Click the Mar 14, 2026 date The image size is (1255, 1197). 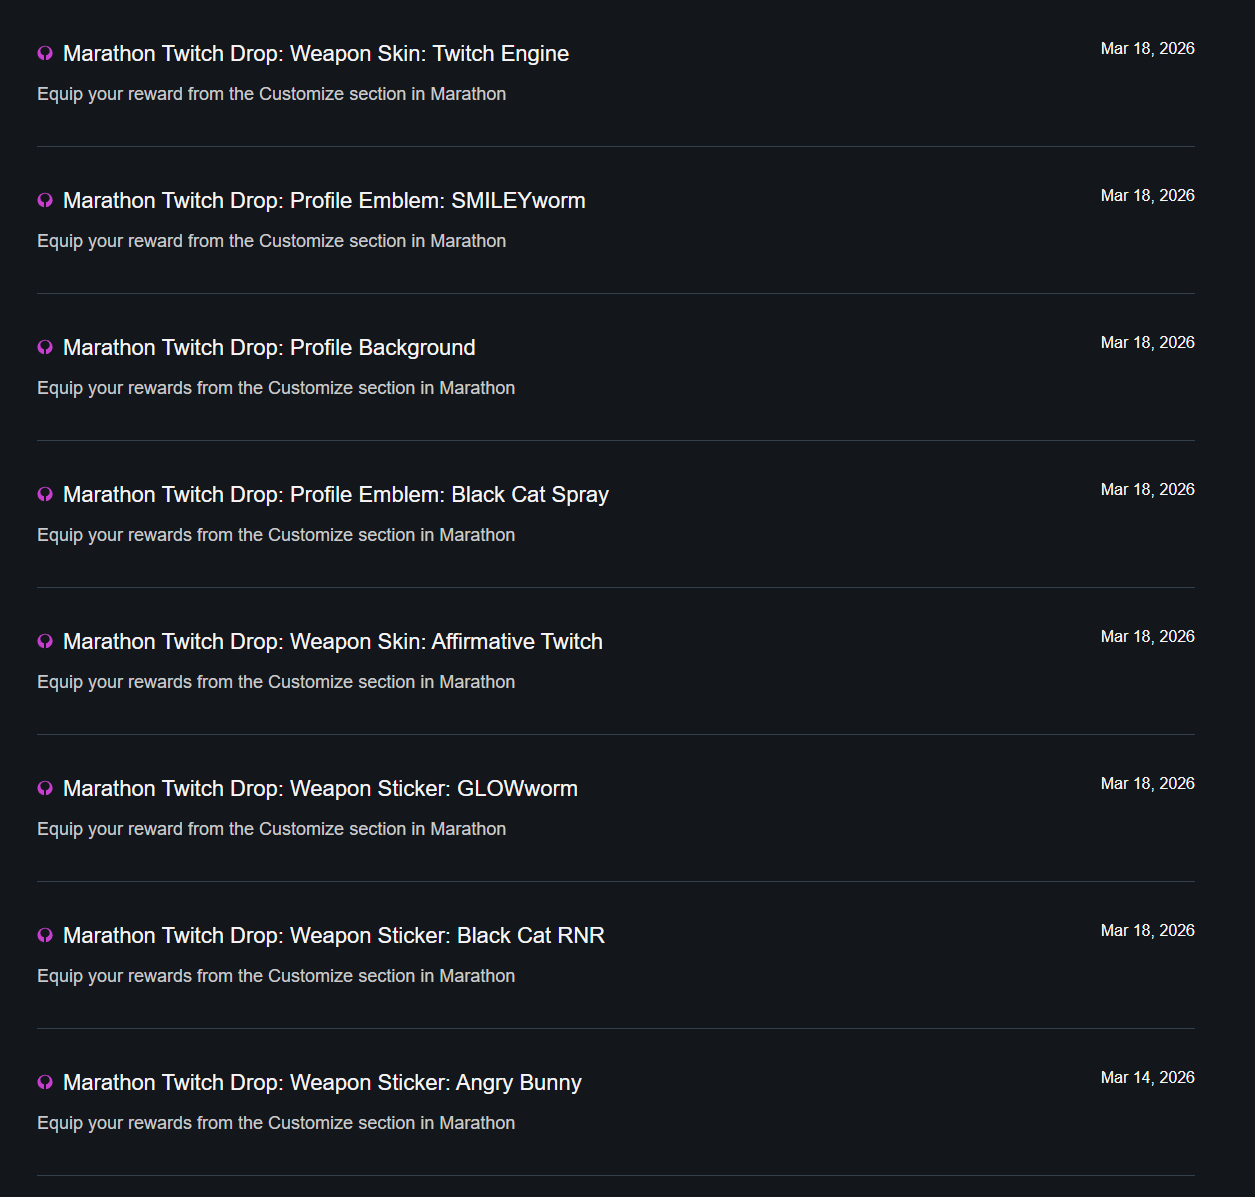[x=1147, y=1077]
